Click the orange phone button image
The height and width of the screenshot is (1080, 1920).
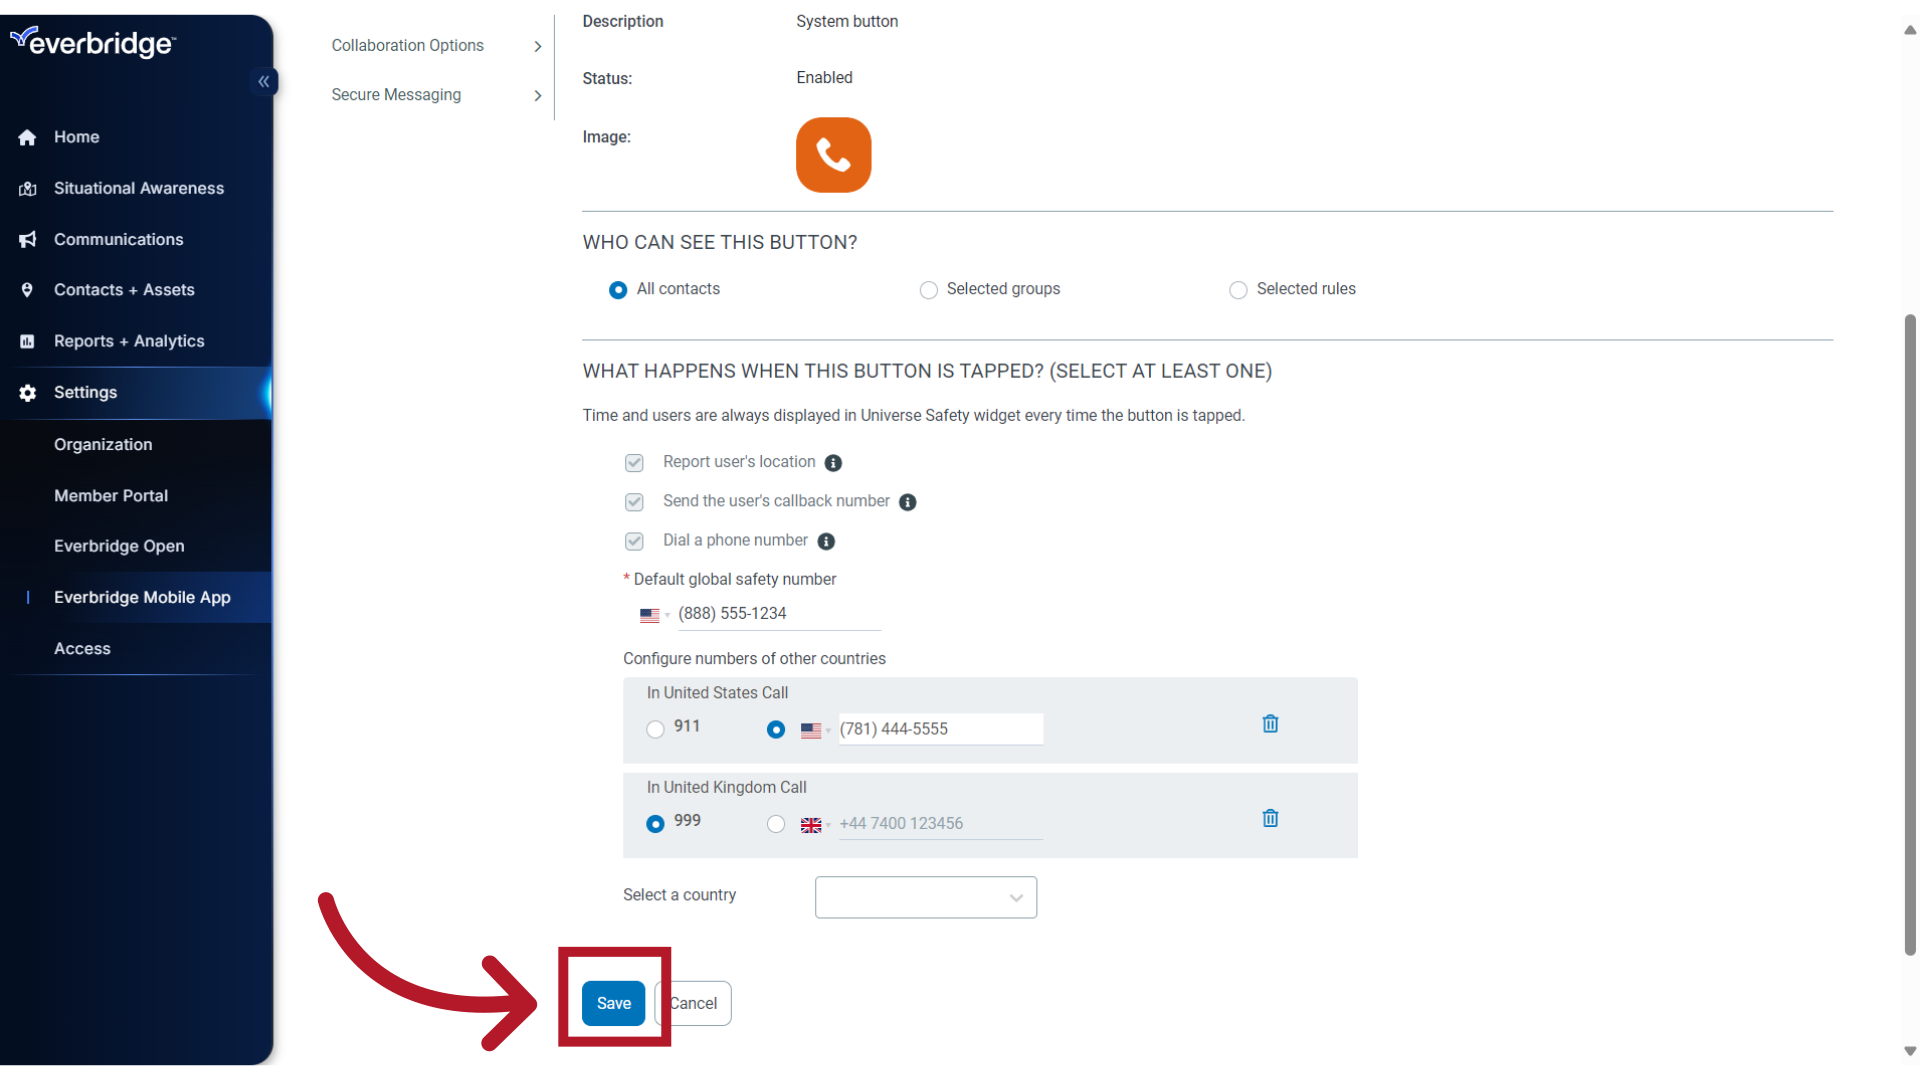pos(833,155)
